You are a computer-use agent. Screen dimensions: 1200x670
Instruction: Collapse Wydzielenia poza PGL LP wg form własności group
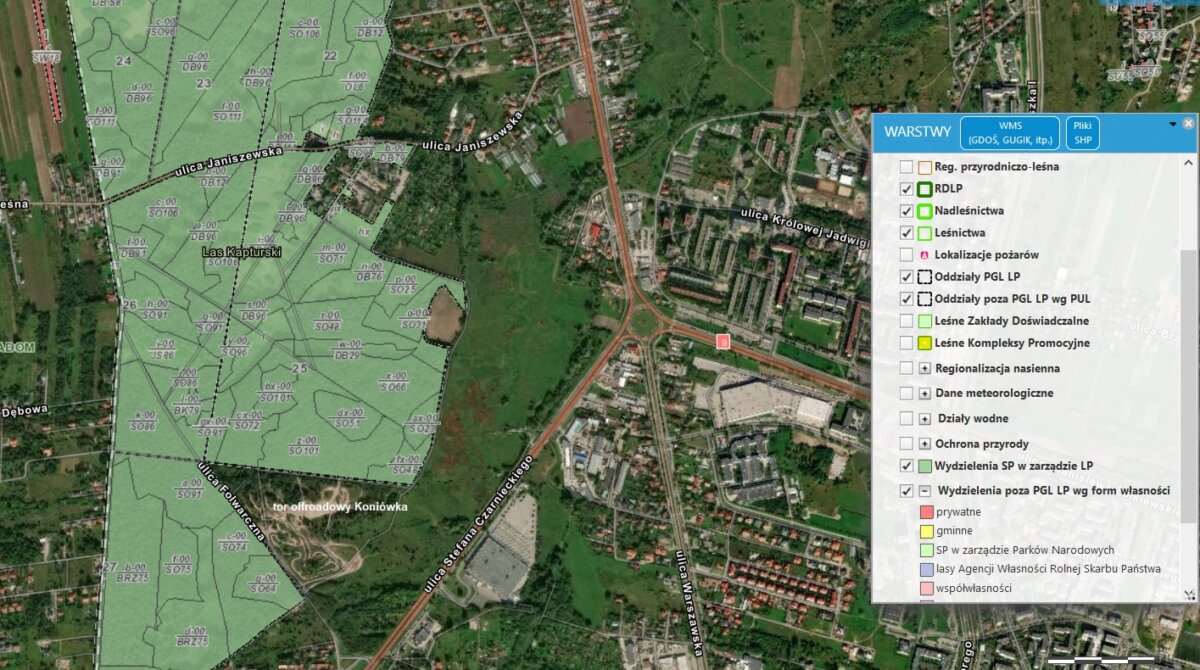(x=925, y=491)
